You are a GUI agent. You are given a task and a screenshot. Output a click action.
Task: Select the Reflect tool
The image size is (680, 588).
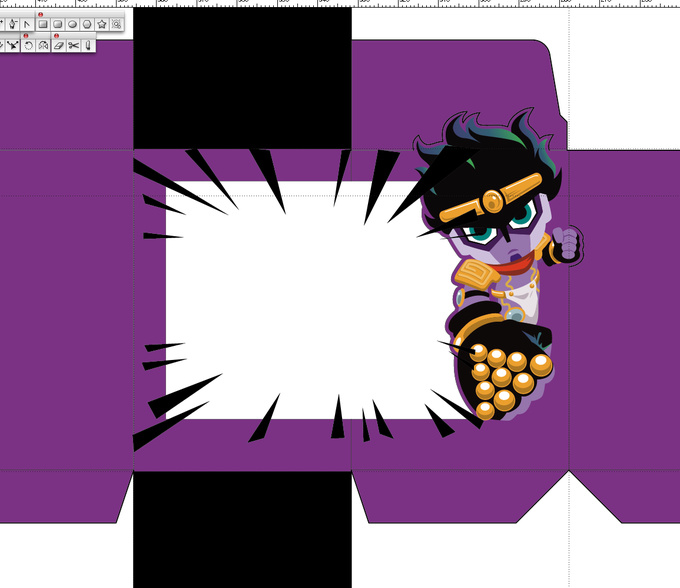[43, 45]
